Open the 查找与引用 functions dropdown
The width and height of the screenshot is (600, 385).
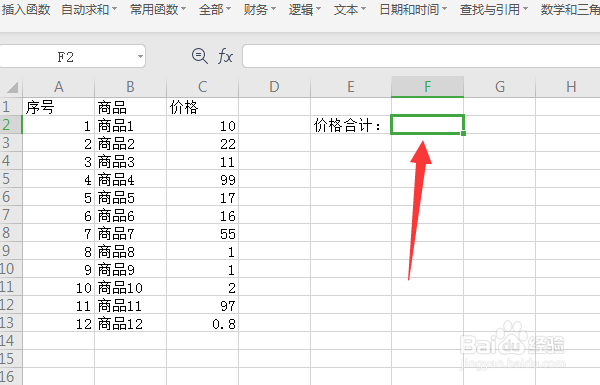494,9
